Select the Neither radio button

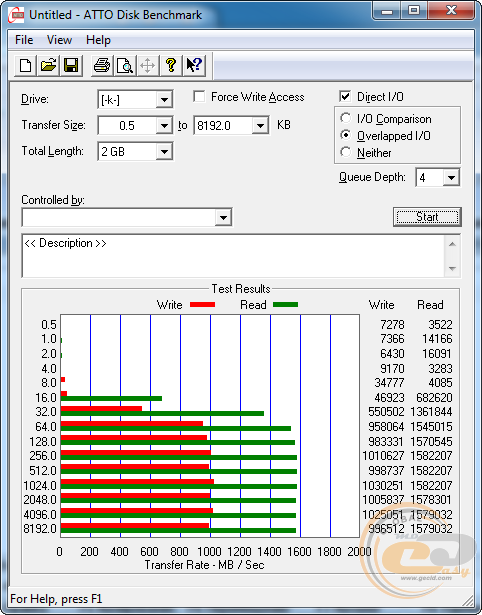tap(346, 152)
